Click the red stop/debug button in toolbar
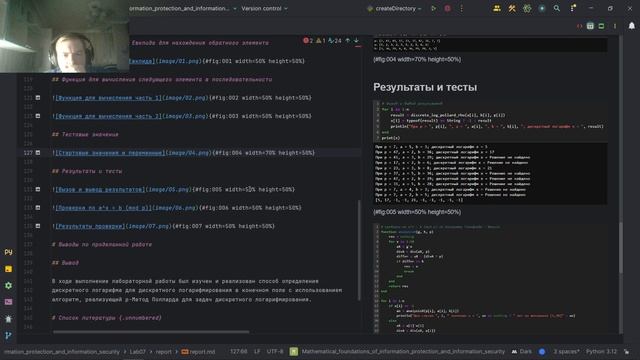640x360 pixels. pyautogui.click(x=447, y=8)
